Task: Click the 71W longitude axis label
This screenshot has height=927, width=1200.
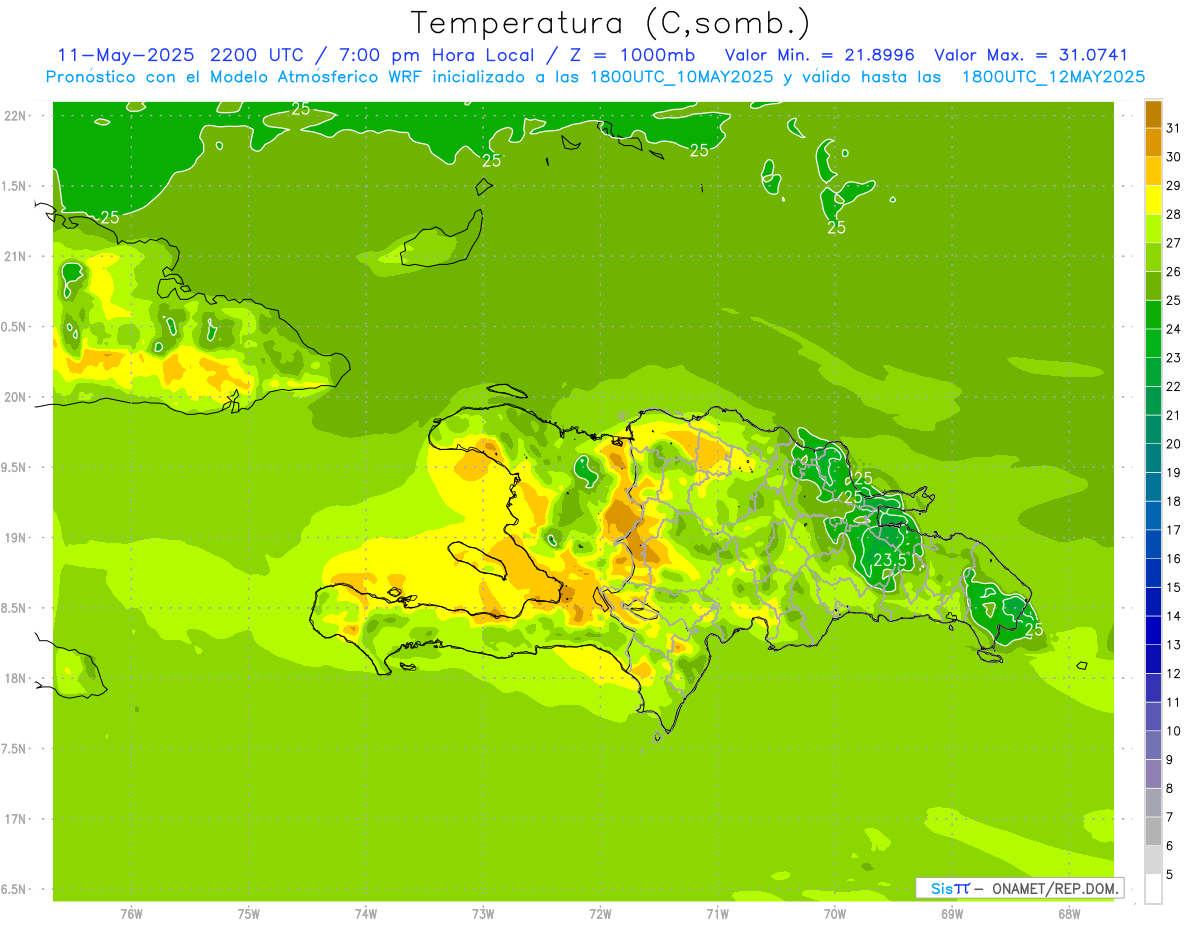Action: (x=717, y=913)
